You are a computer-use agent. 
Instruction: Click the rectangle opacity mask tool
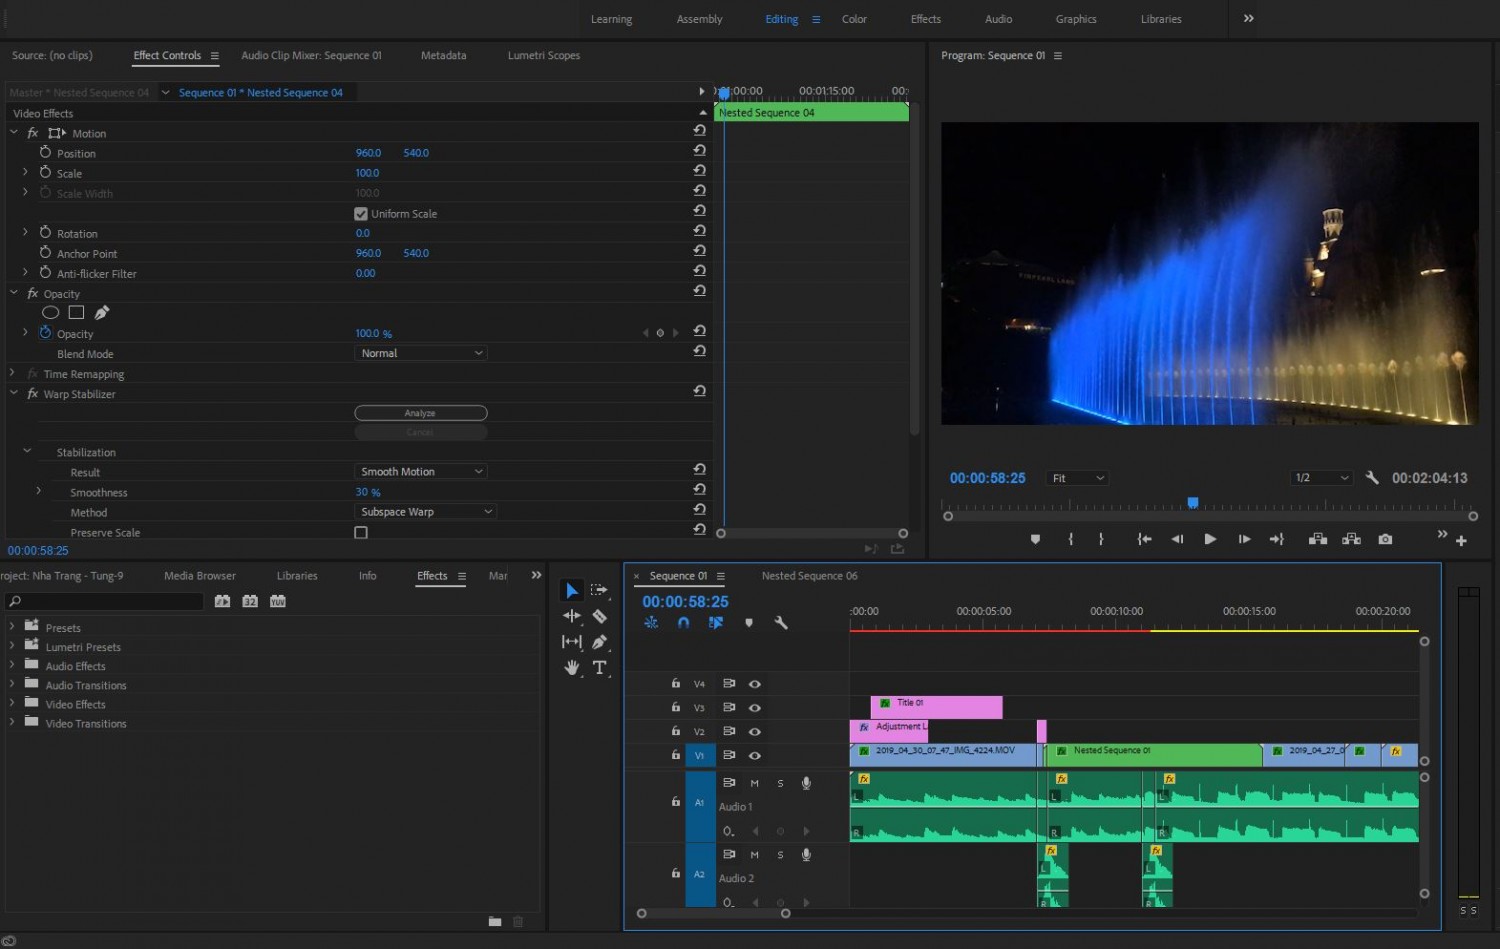[76, 313]
